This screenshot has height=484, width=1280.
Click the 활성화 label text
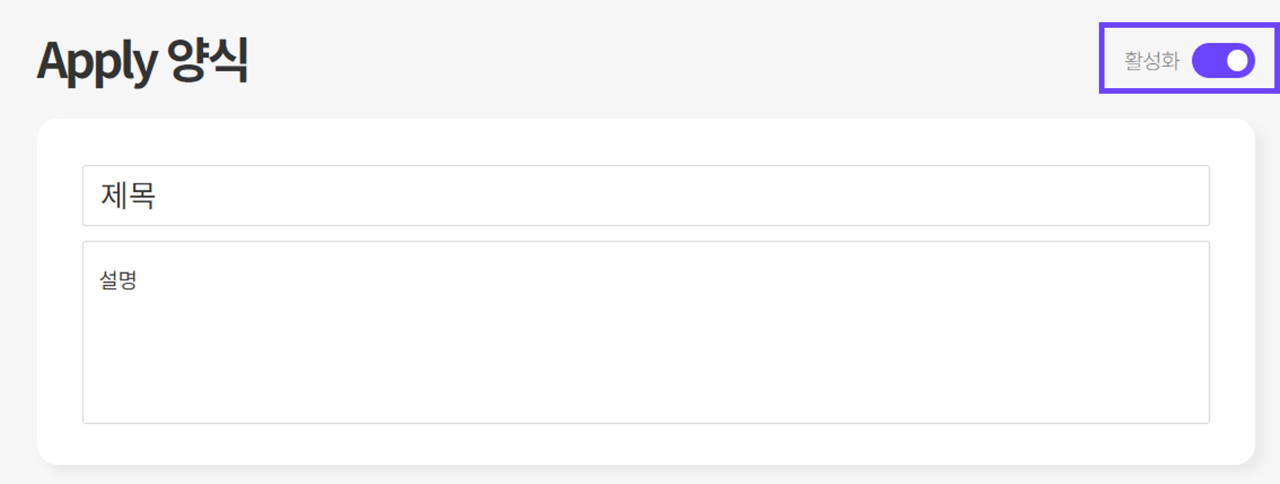[x=1152, y=62]
